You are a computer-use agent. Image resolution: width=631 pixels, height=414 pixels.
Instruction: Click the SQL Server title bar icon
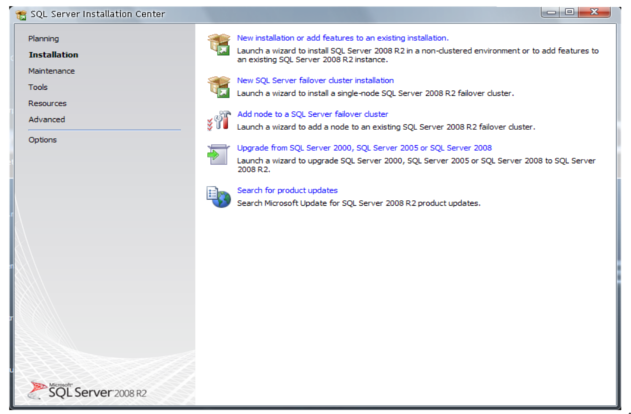(21, 15)
